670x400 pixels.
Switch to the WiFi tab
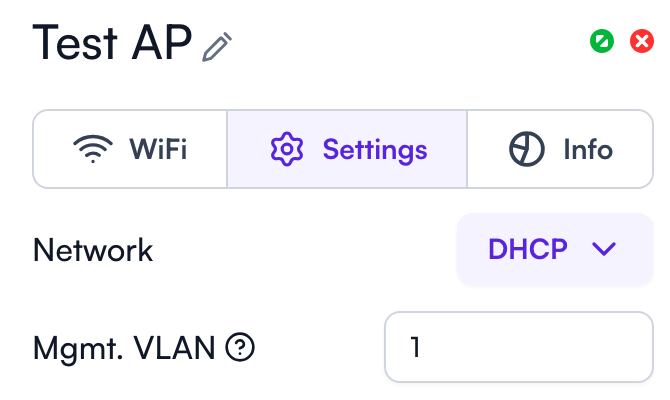[x=131, y=150]
